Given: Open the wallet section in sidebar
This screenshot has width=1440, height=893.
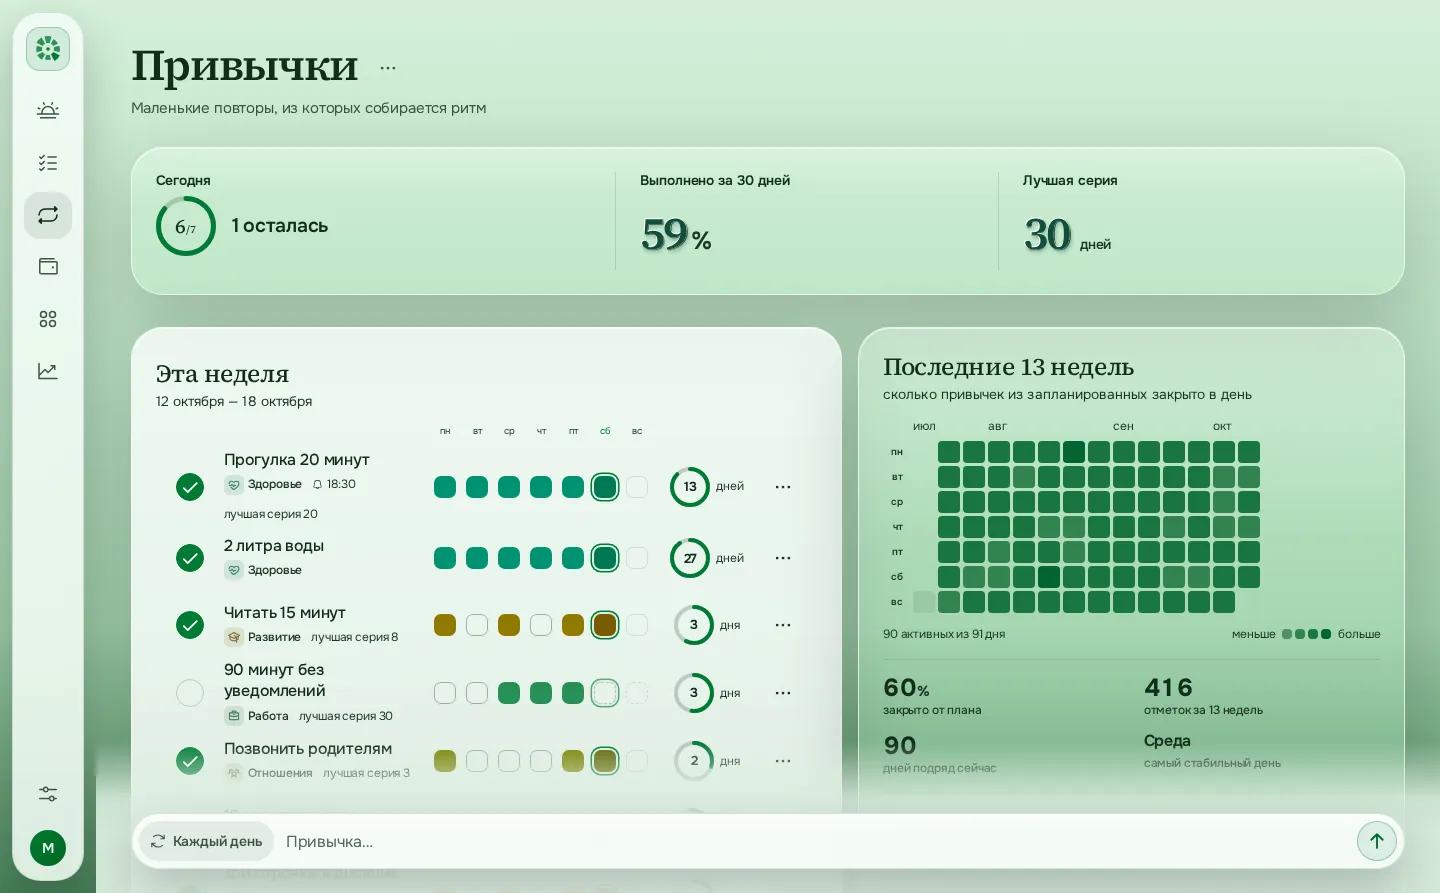Looking at the screenshot, I should 48,267.
